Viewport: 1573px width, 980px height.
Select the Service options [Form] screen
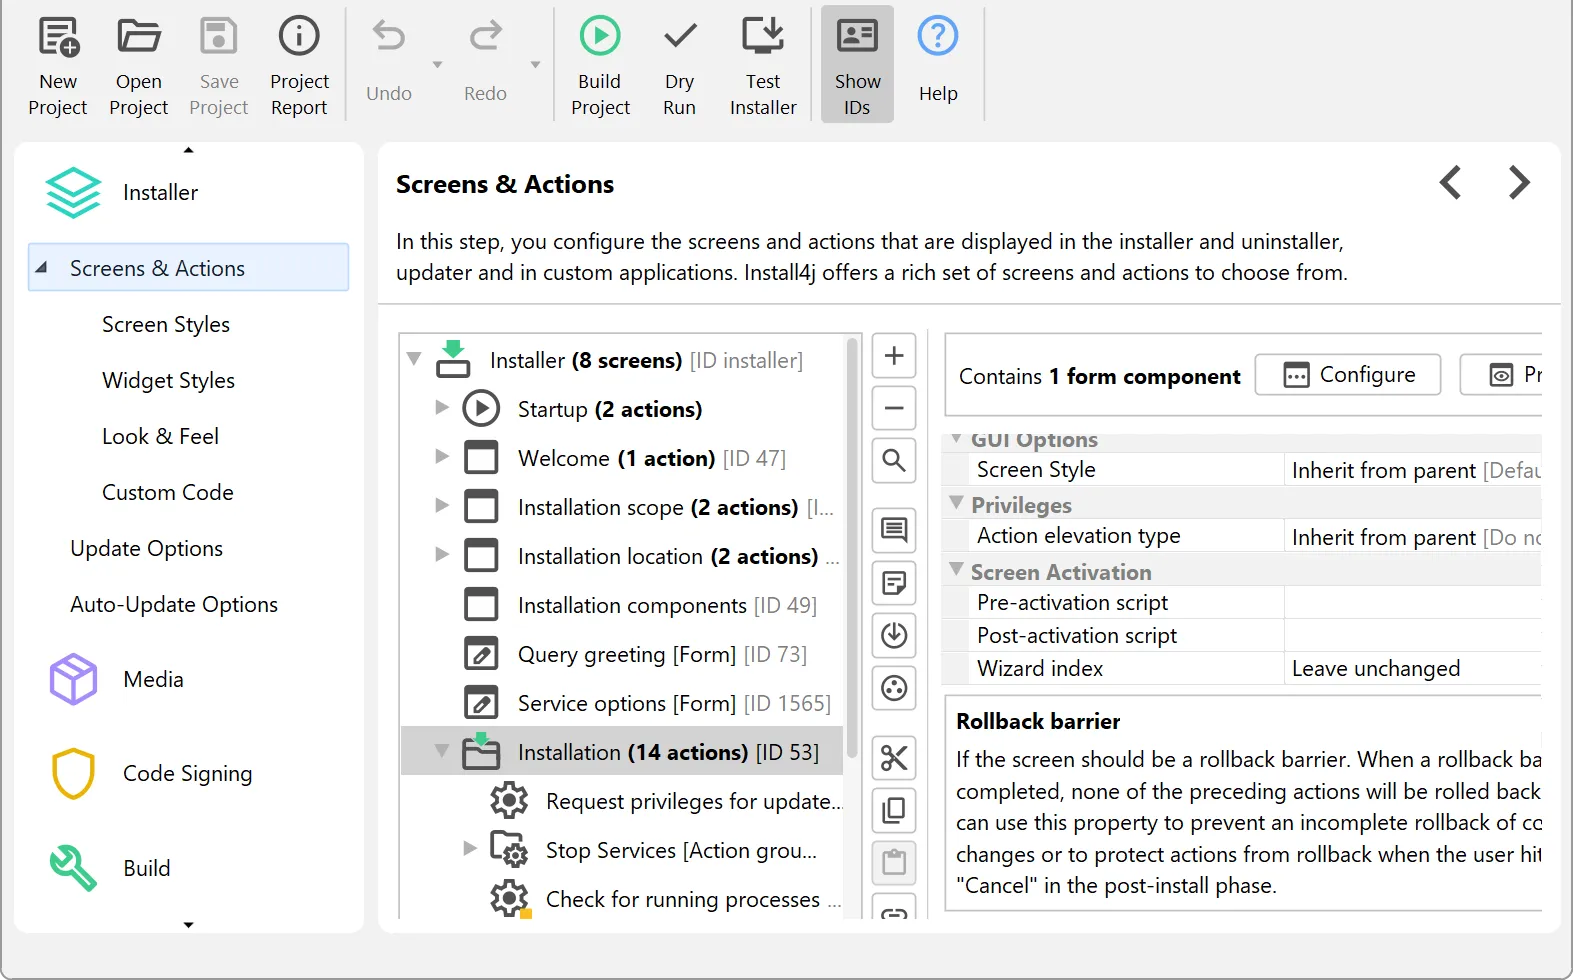(622, 703)
